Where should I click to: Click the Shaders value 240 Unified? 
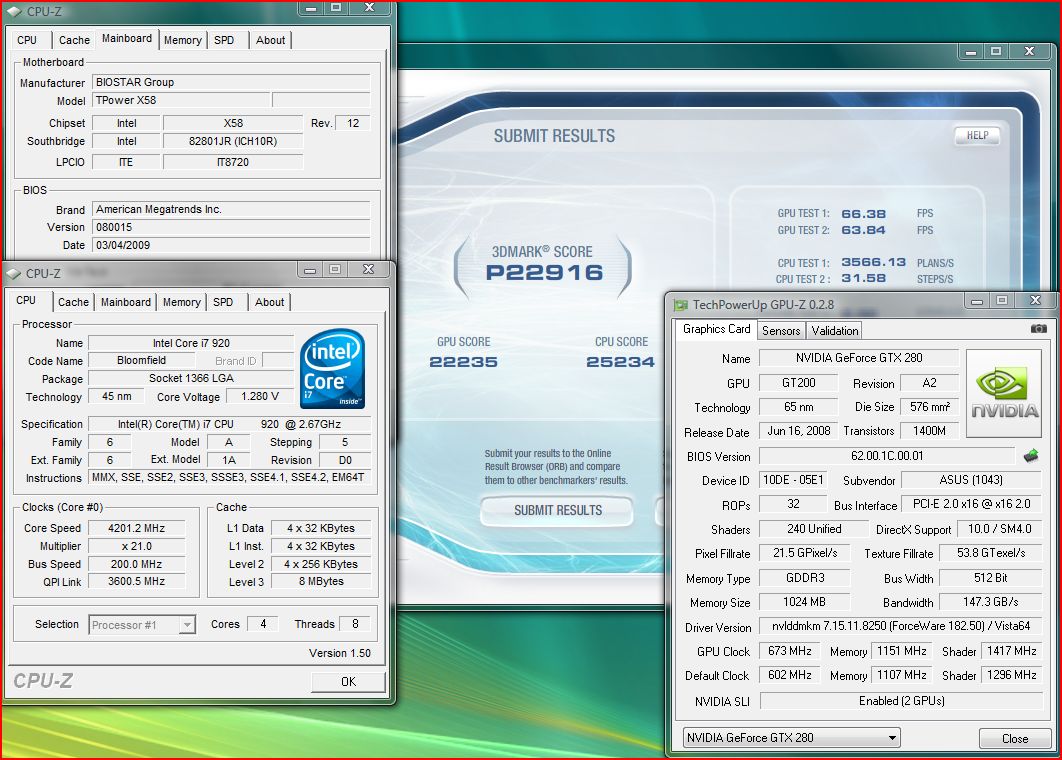click(x=814, y=529)
